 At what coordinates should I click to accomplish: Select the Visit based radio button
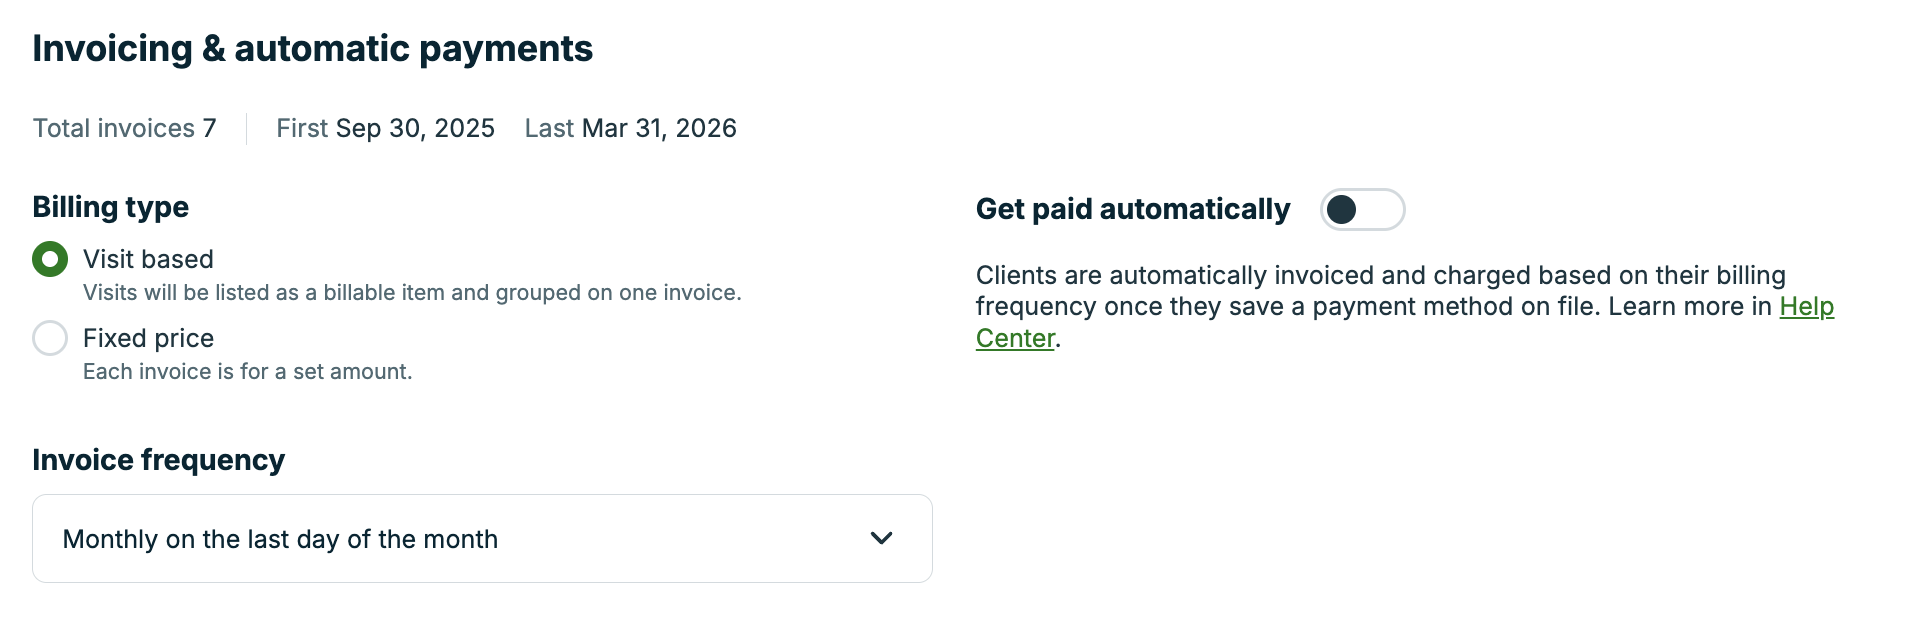[x=50, y=259]
